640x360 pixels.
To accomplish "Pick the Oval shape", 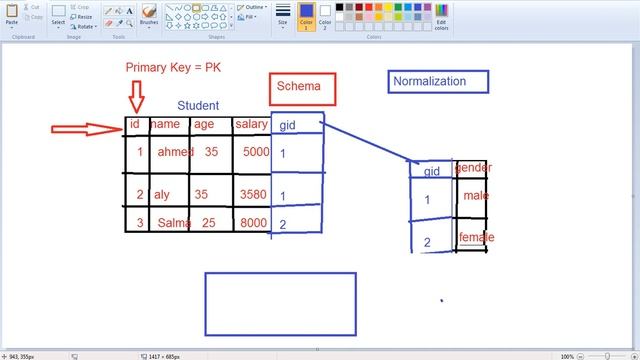I will 187,8.
